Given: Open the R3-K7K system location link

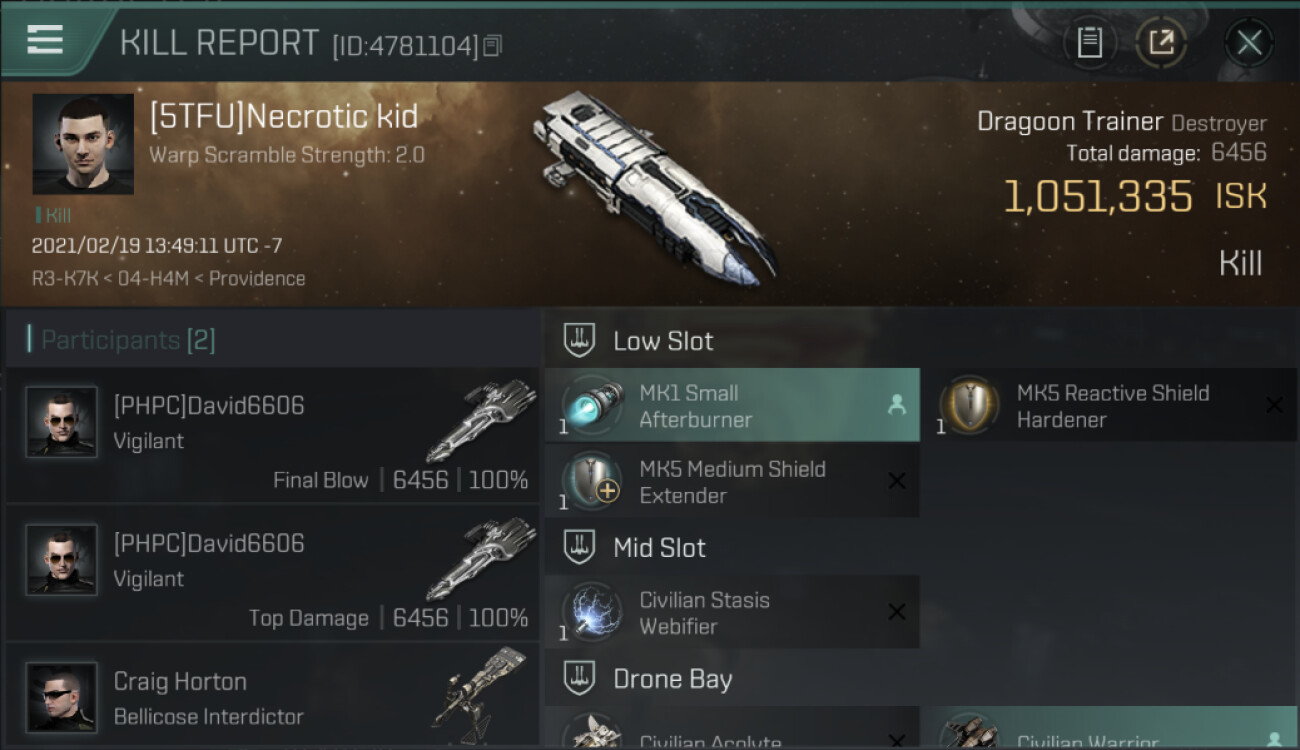Looking at the screenshot, I should [65, 278].
